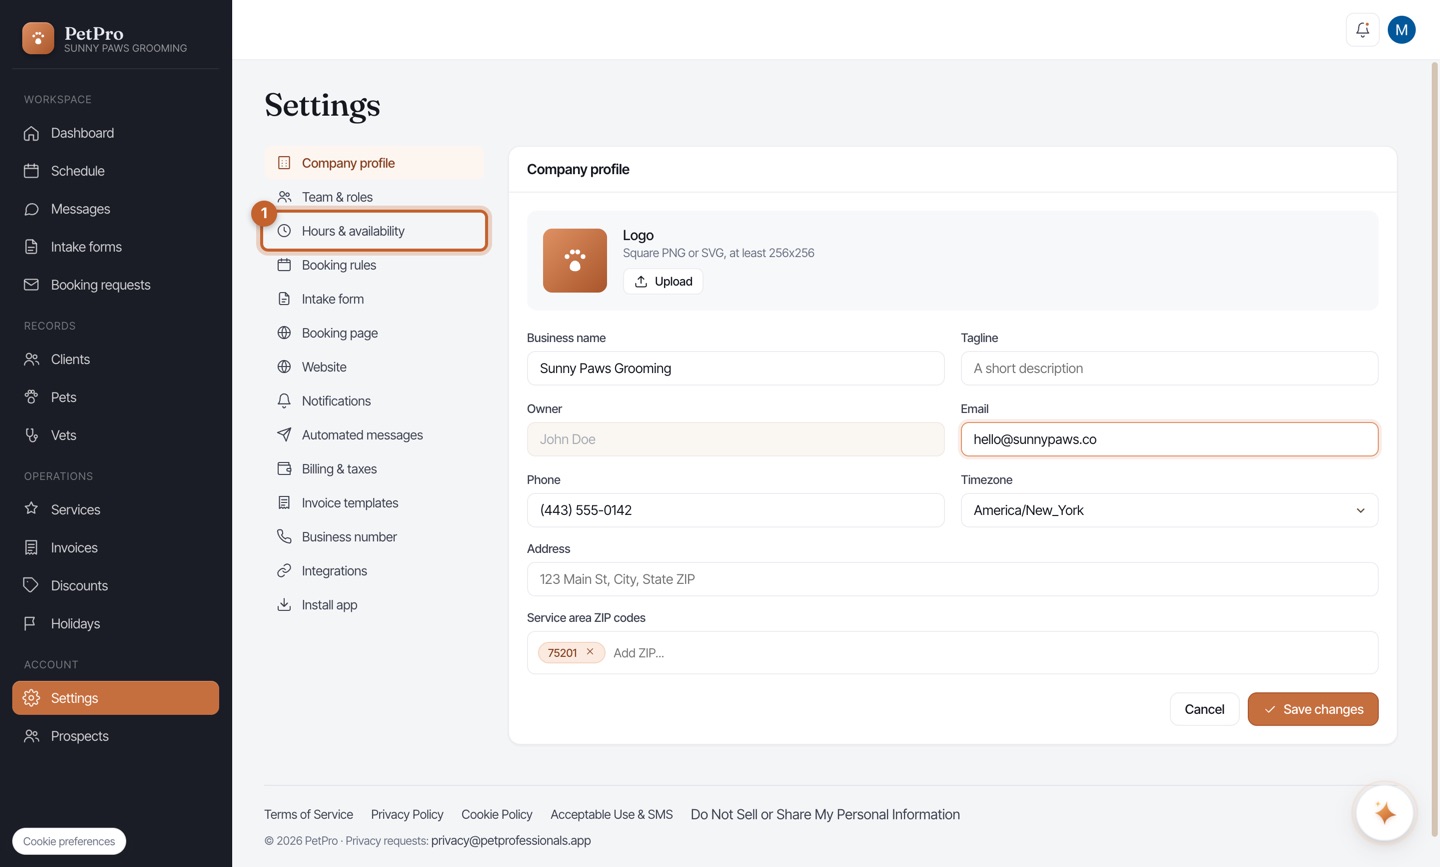Go to Billing & taxes settings

tap(374, 469)
